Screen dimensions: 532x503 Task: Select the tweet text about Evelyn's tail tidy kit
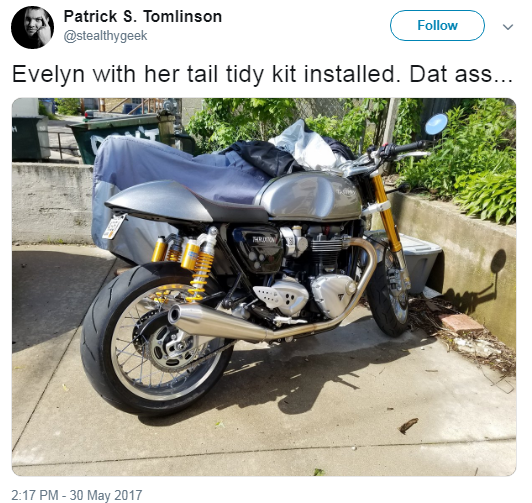point(262,74)
